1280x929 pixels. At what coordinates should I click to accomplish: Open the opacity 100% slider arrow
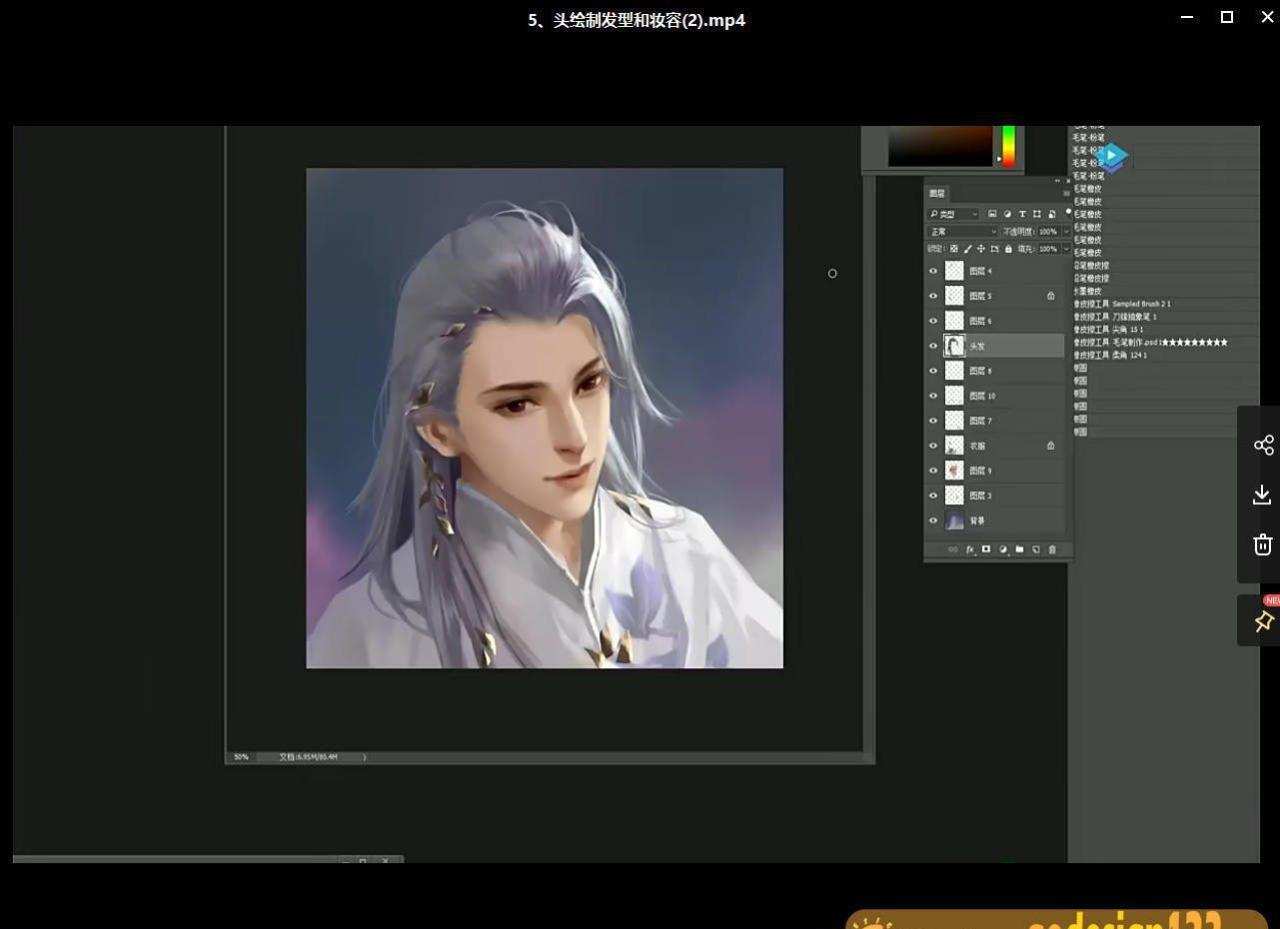1066,232
